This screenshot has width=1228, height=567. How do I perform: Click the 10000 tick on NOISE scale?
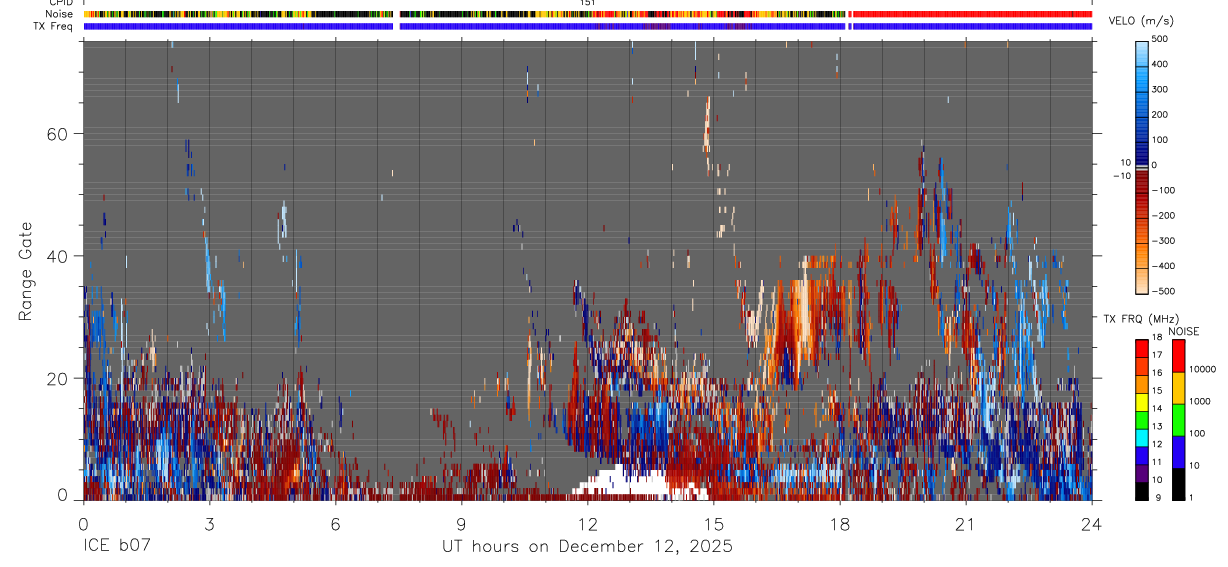tap(1203, 369)
